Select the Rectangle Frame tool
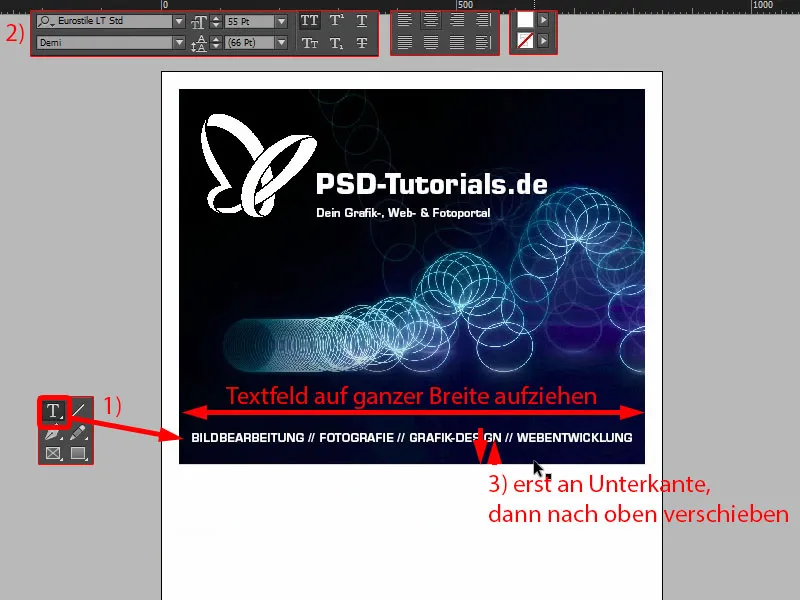Image resolution: width=800 pixels, height=600 pixels. coord(53,453)
